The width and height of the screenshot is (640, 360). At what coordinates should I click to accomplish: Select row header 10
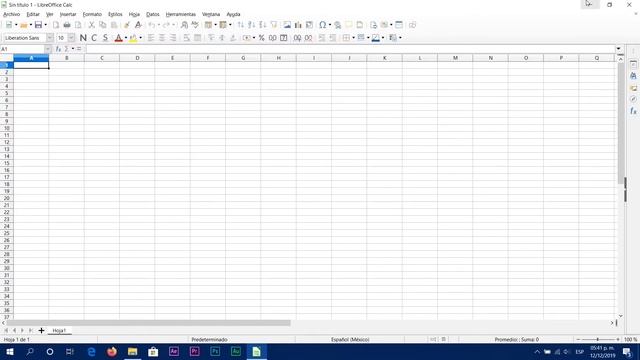click(7, 128)
